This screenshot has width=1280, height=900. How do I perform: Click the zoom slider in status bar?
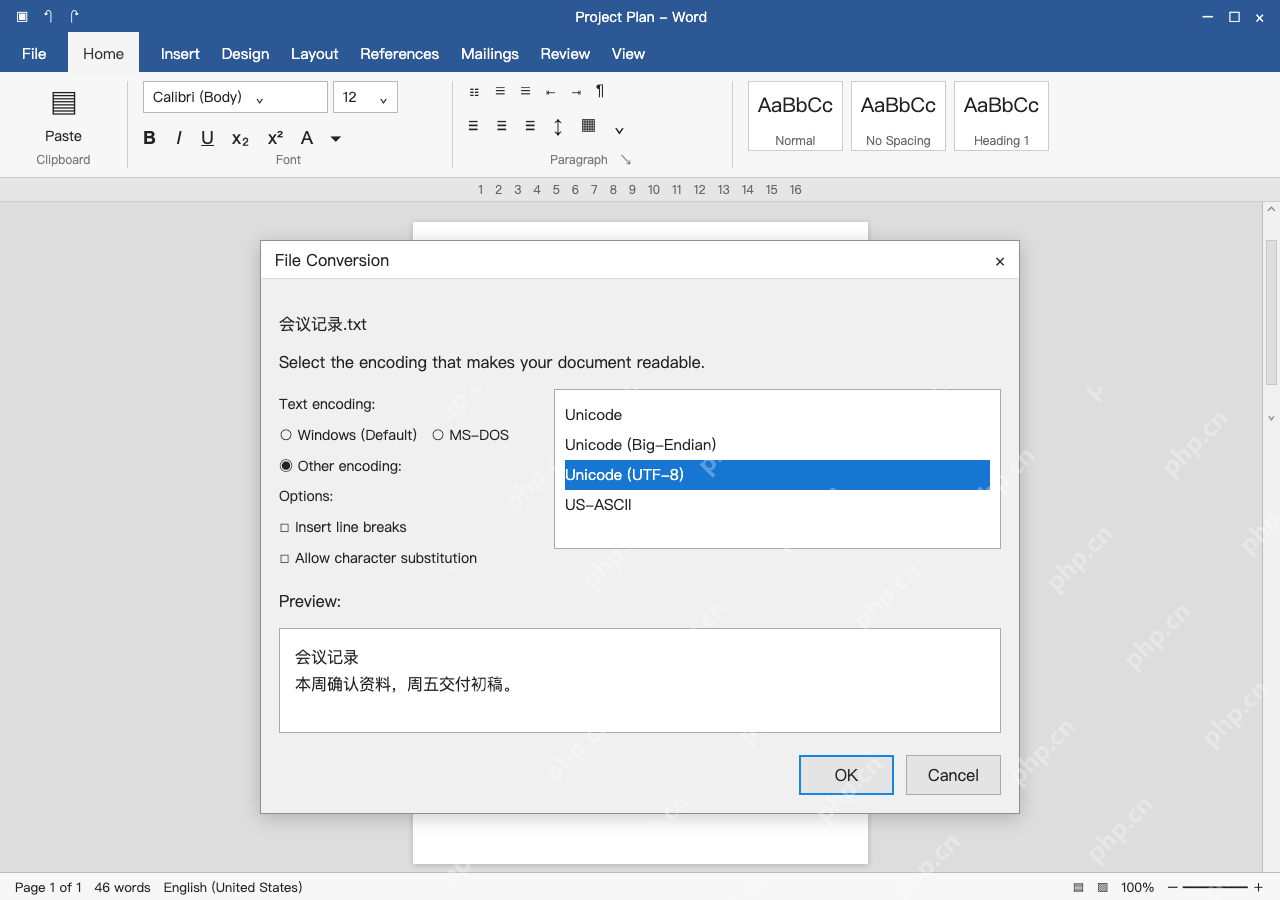1215,887
